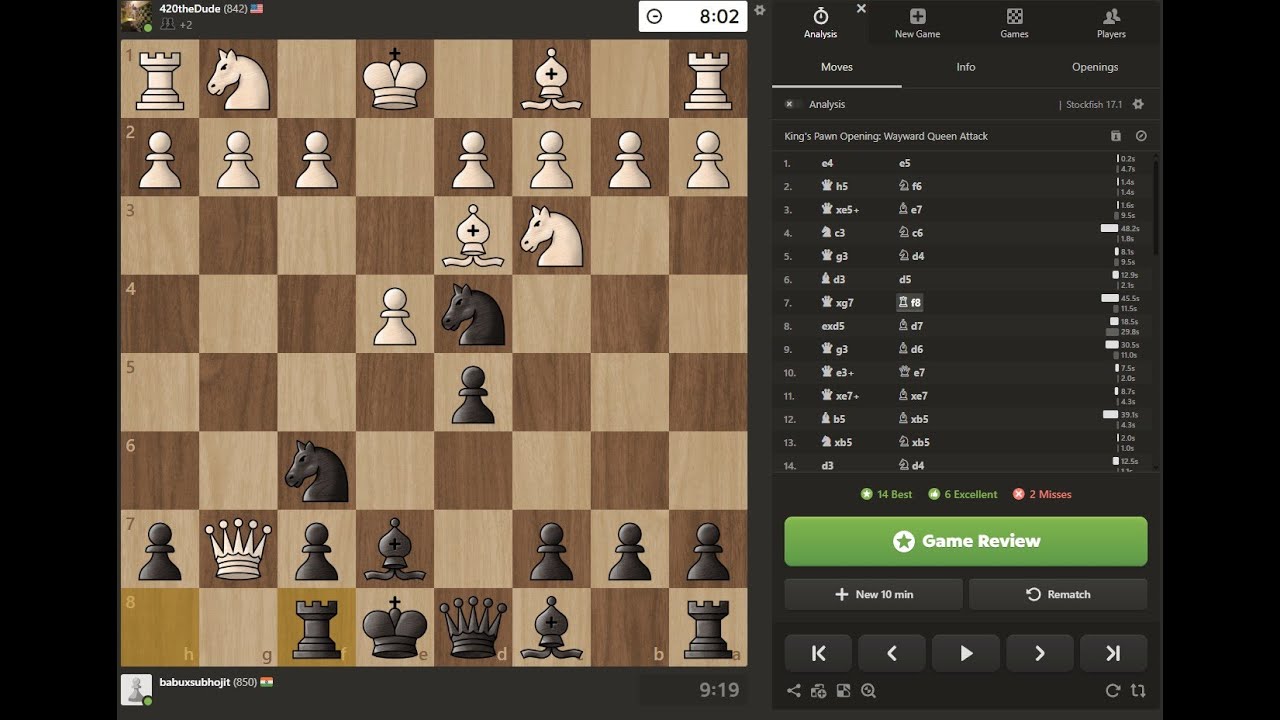The height and width of the screenshot is (720, 1280).
Task: Select move 8. exd5 in move list
Action: 833,326
